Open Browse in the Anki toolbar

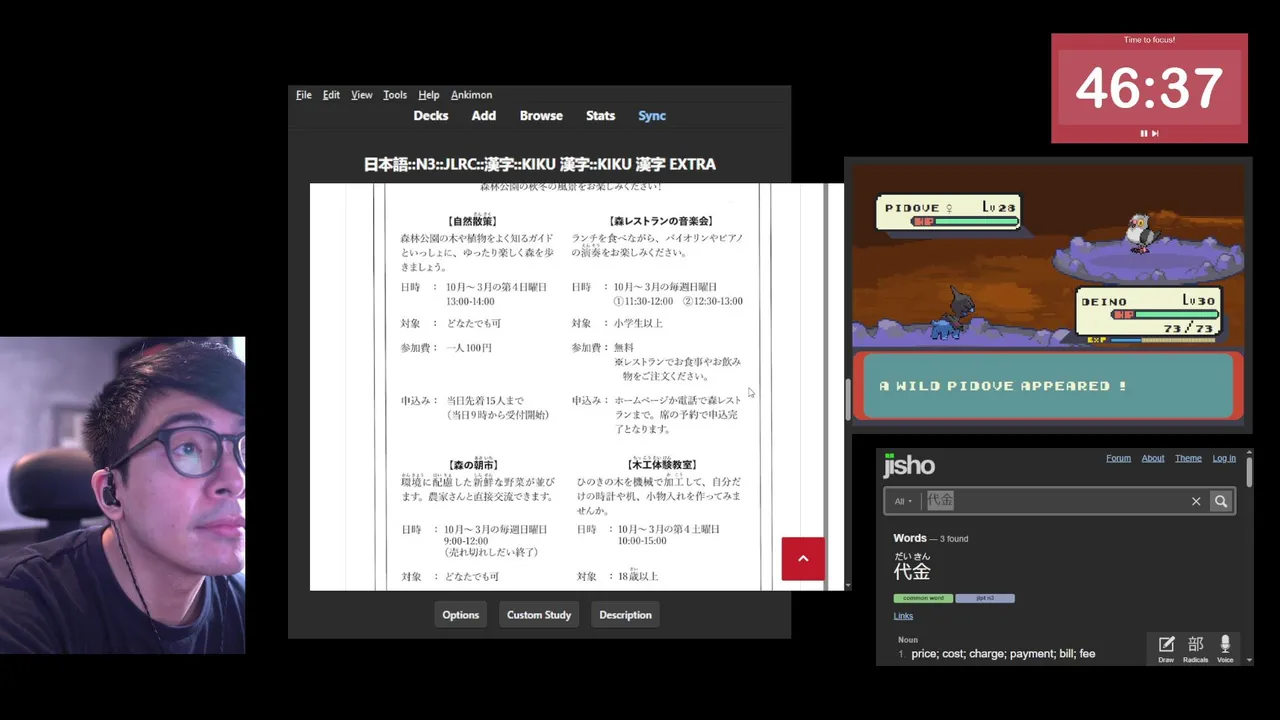click(541, 116)
